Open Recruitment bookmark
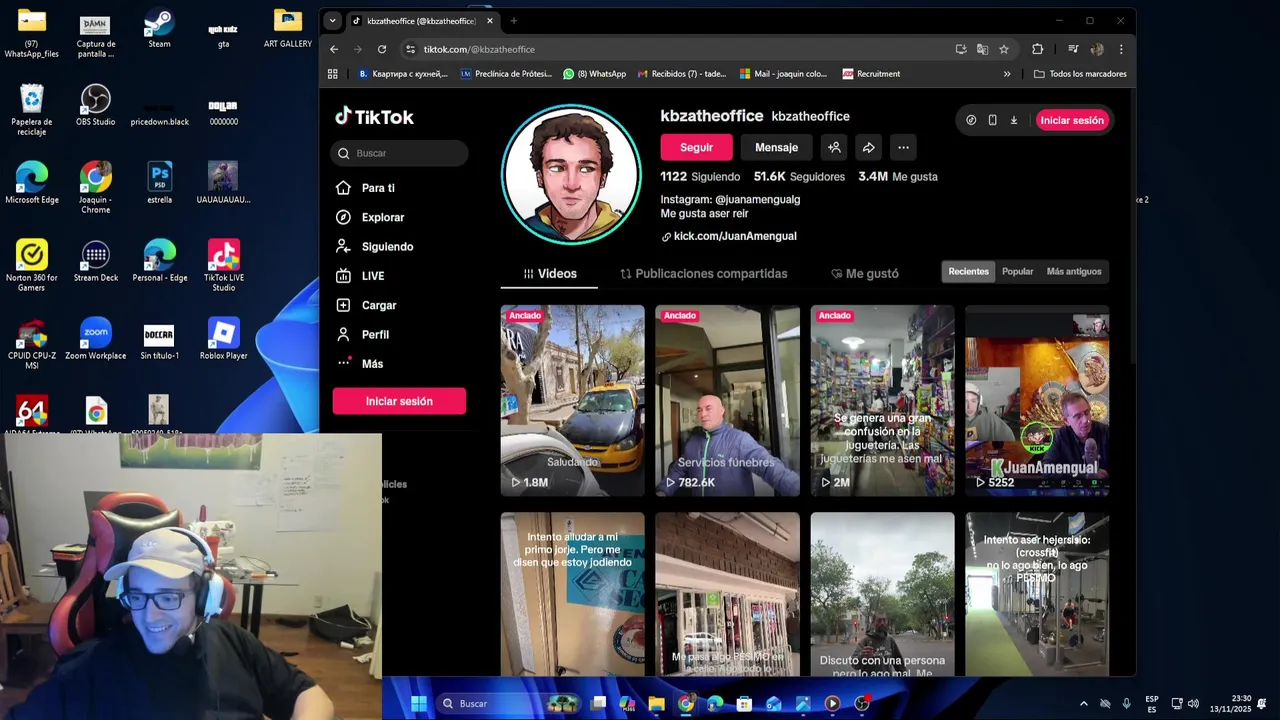This screenshot has height=720, width=1280. pyautogui.click(x=871, y=74)
